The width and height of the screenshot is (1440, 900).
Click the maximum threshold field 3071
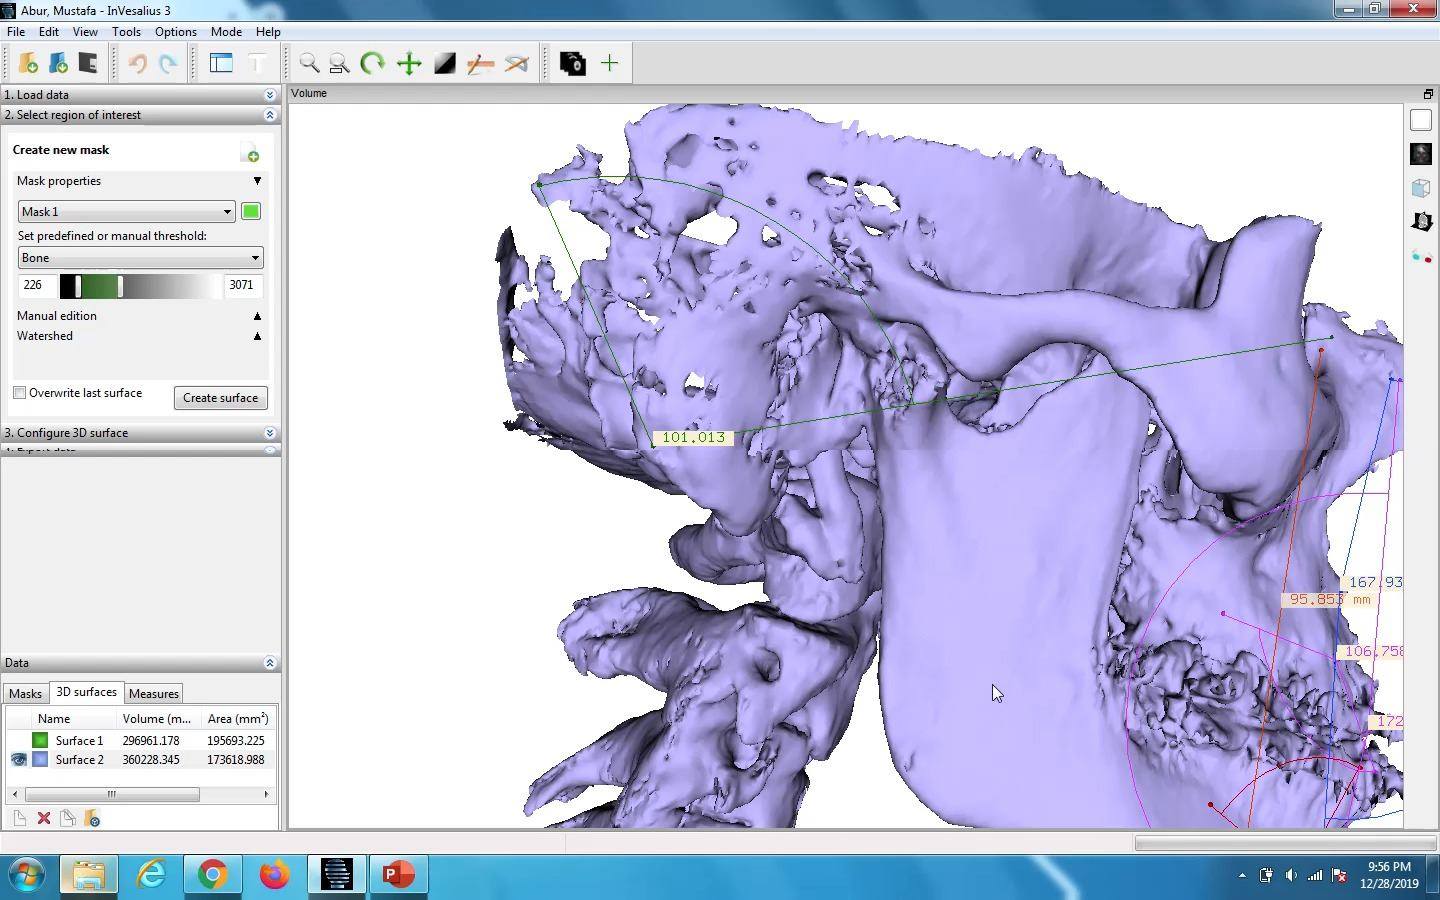(244, 286)
